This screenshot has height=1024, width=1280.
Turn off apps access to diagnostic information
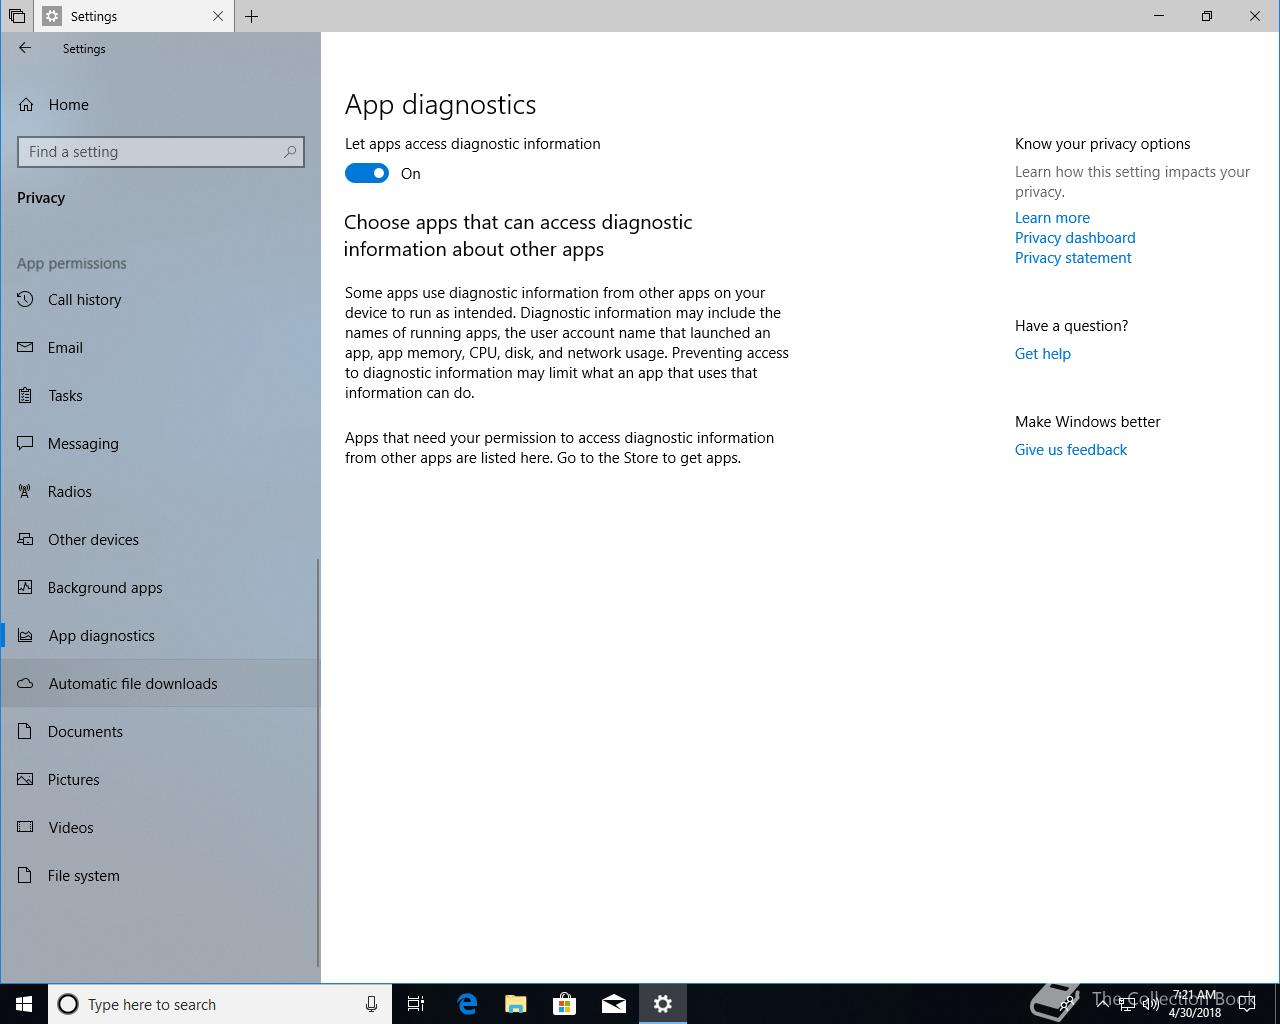coord(367,173)
